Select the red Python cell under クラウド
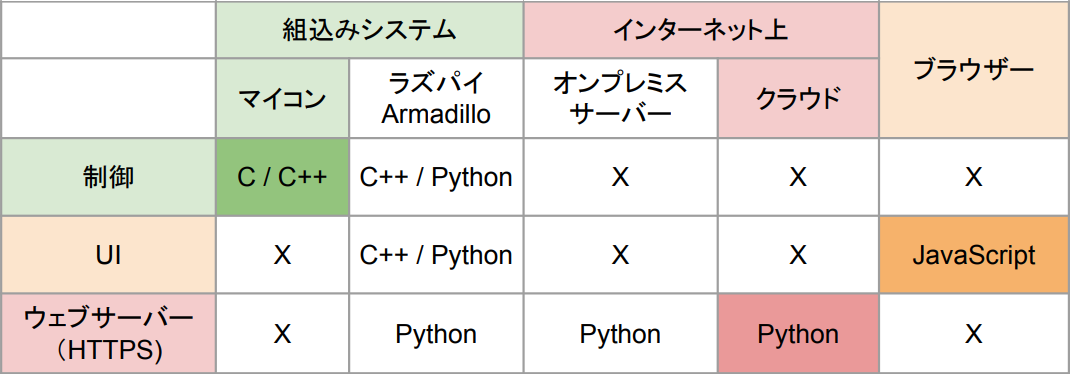The width and height of the screenshot is (1070, 374). 798,333
